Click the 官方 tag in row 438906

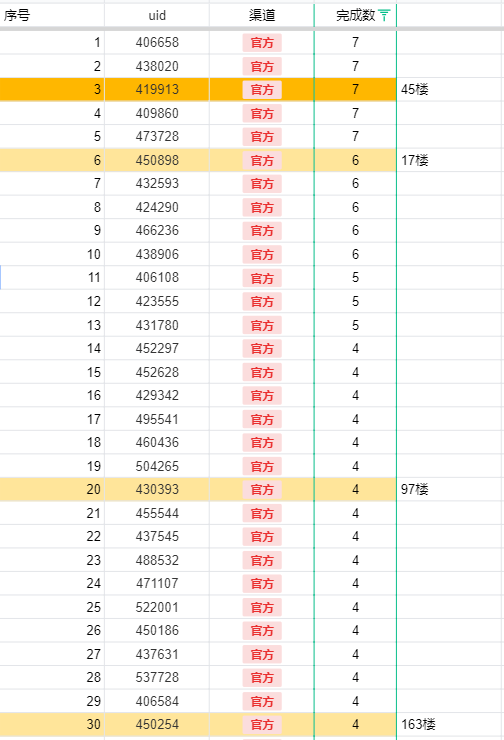click(262, 254)
